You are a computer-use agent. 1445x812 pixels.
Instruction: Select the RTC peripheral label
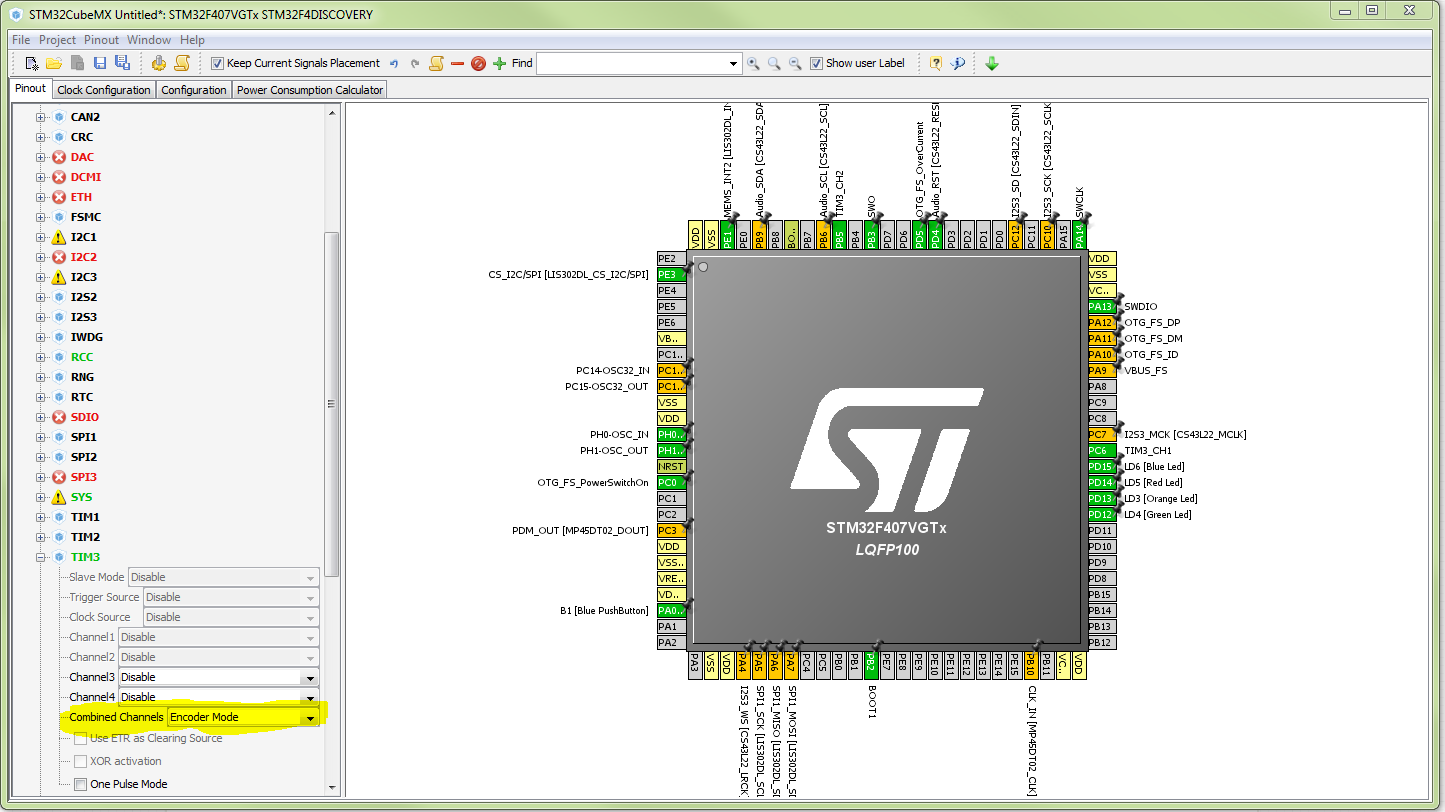pyautogui.click(x=82, y=397)
